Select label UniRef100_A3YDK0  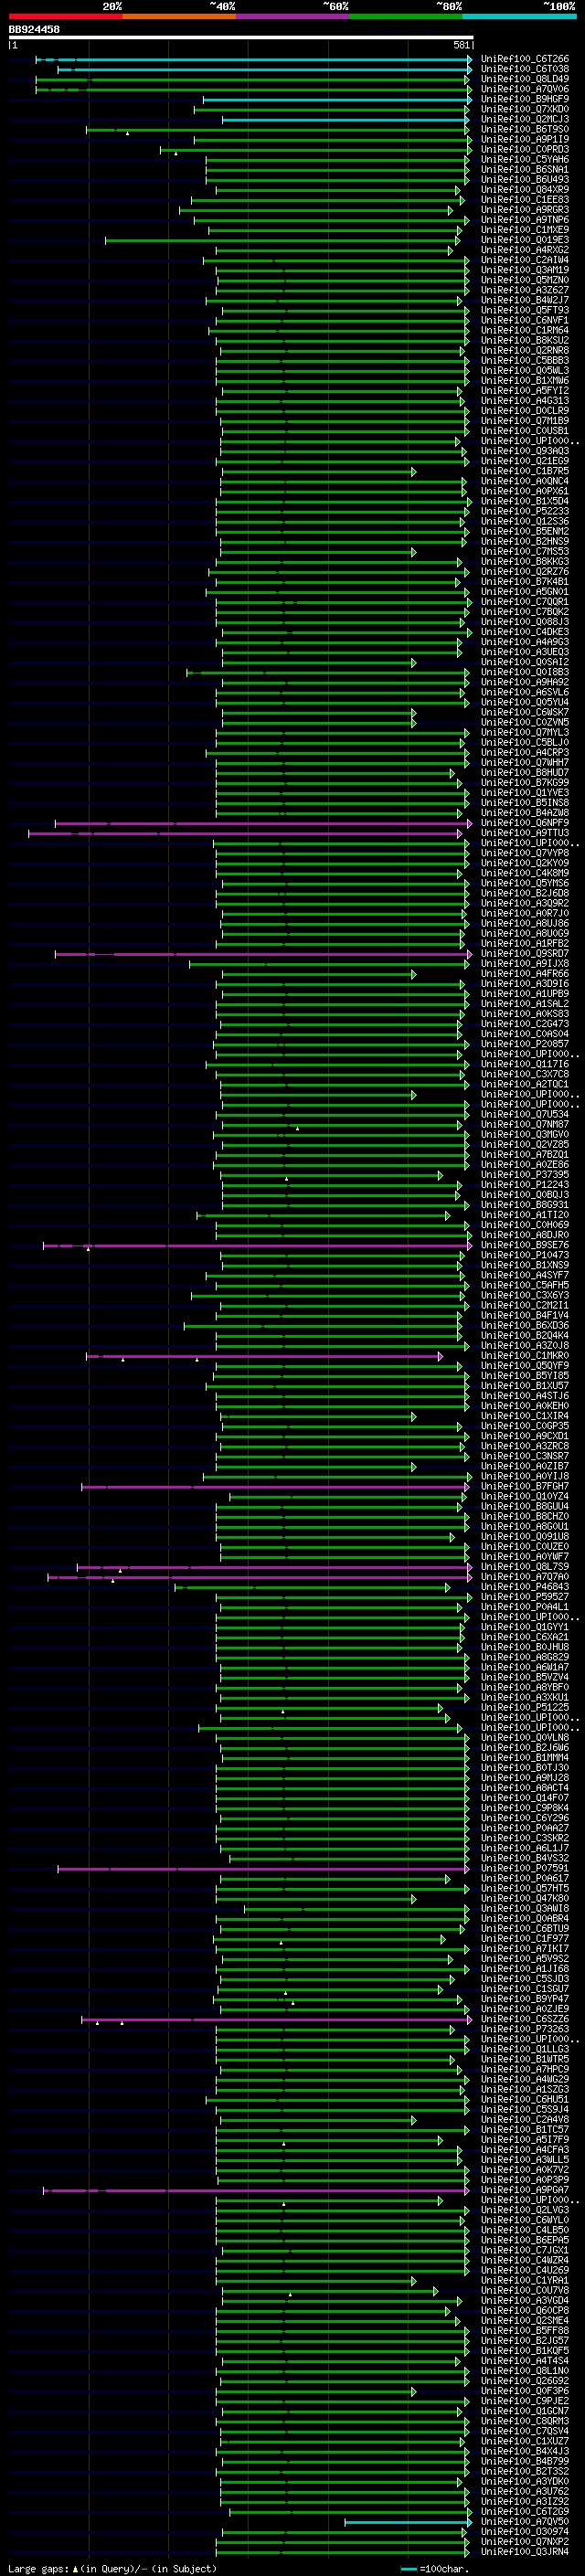[x=524, y=2481]
